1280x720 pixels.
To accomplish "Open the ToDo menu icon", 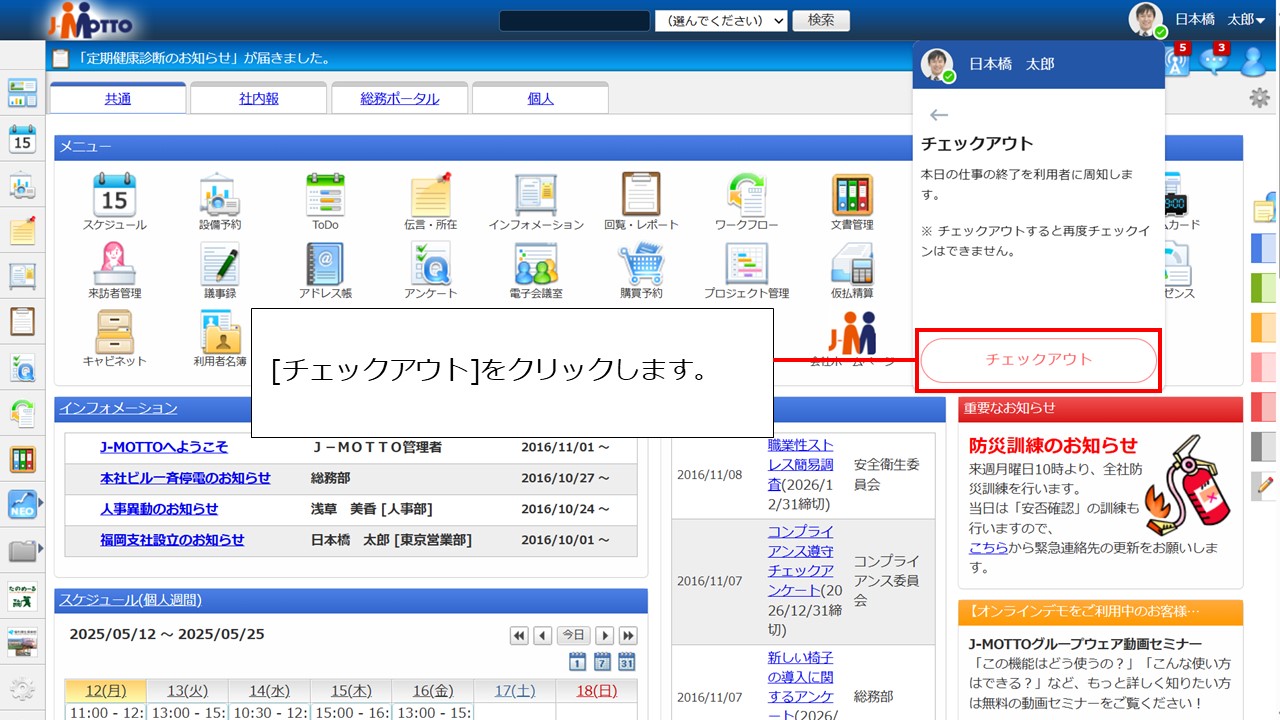I will coord(325,195).
